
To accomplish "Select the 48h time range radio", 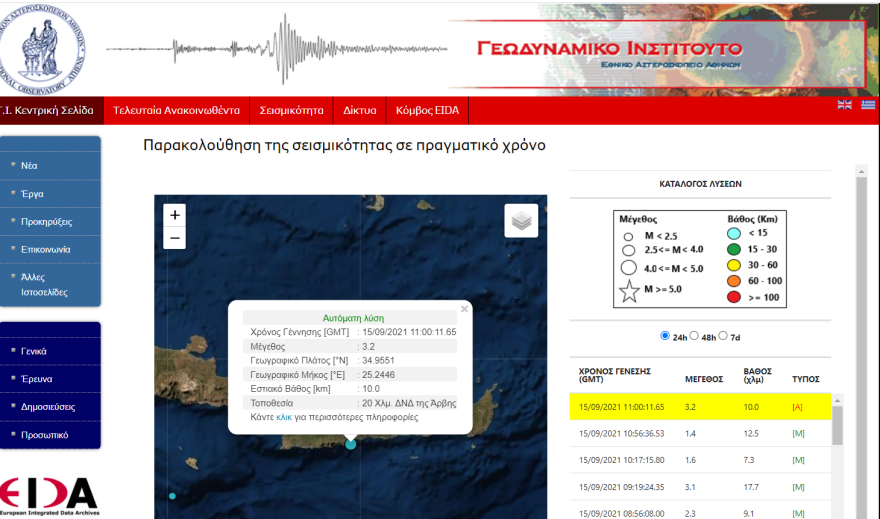I will pos(694,336).
